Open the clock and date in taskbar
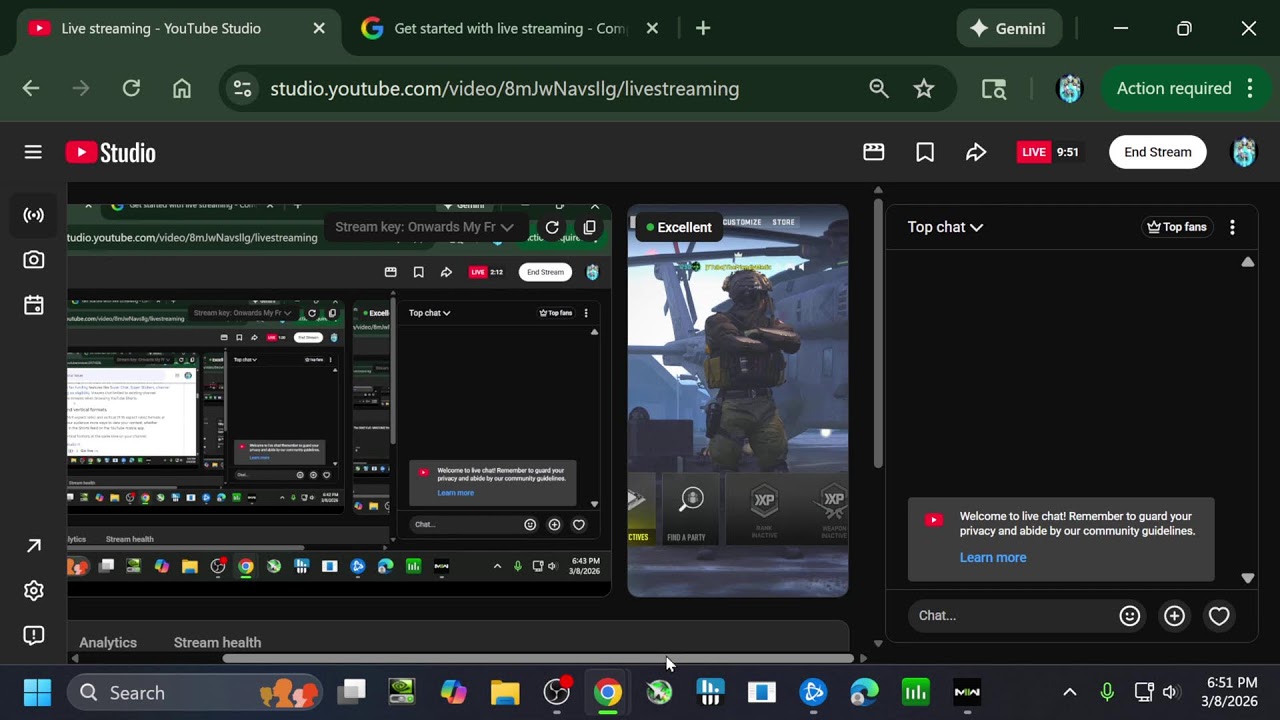 click(x=1231, y=692)
